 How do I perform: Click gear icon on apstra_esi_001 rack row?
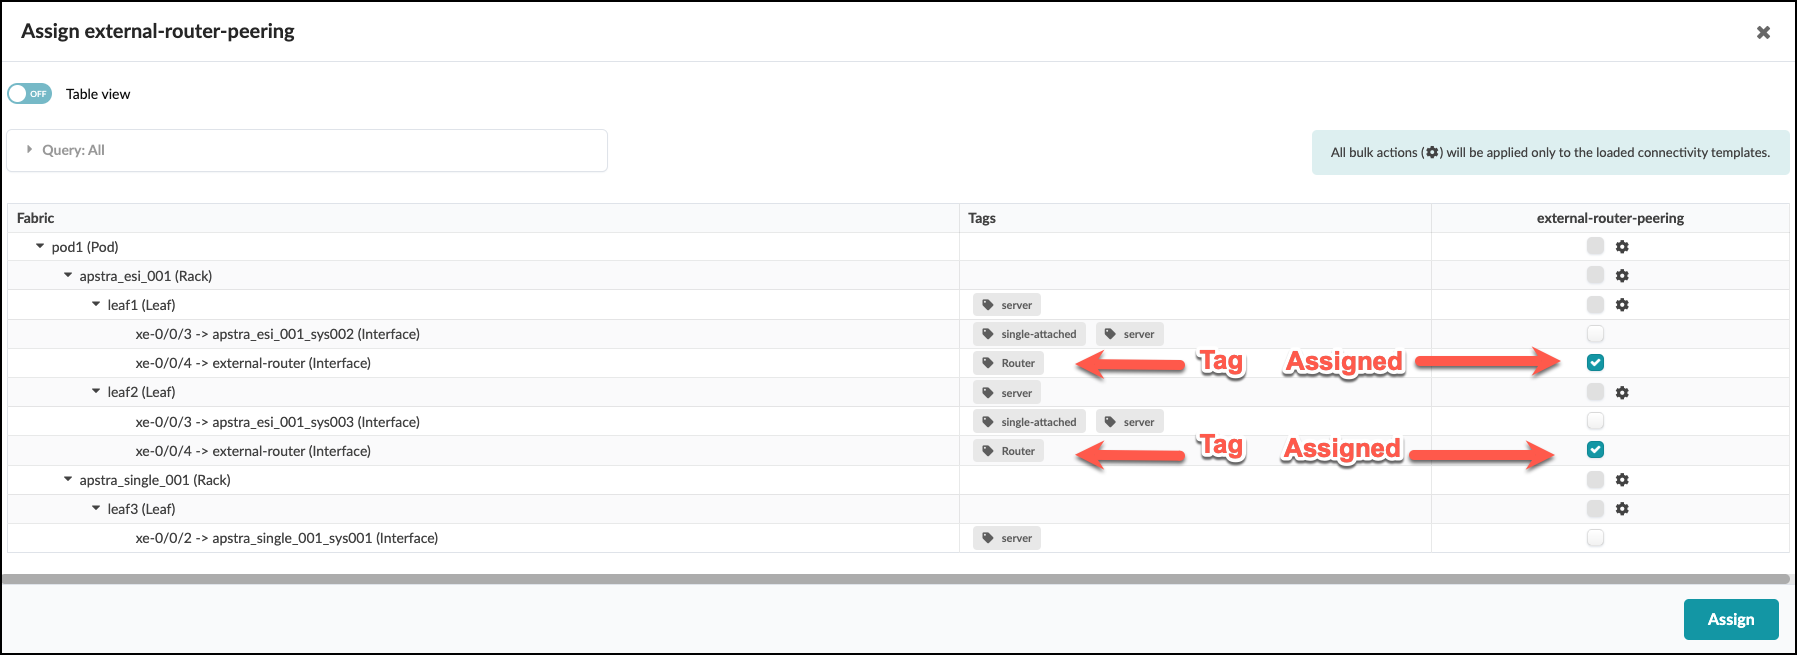(x=1622, y=276)
